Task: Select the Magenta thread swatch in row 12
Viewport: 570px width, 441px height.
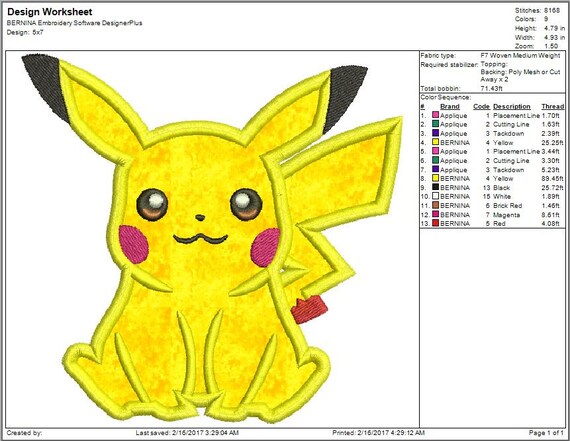Action: tap(435, 215)
